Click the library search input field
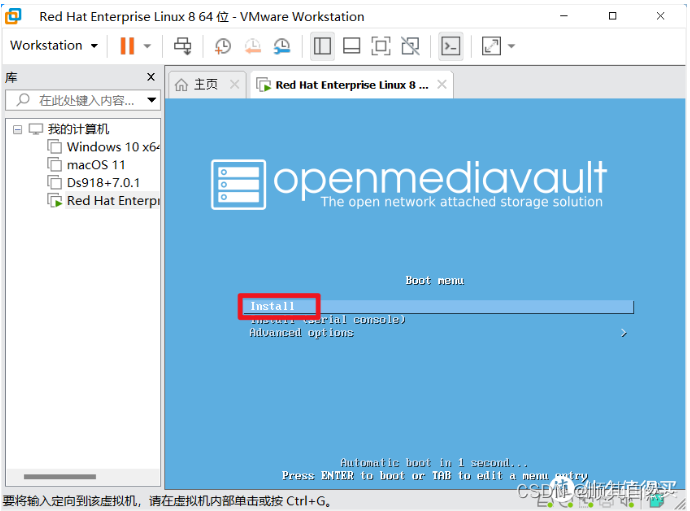 coord(83,100)
